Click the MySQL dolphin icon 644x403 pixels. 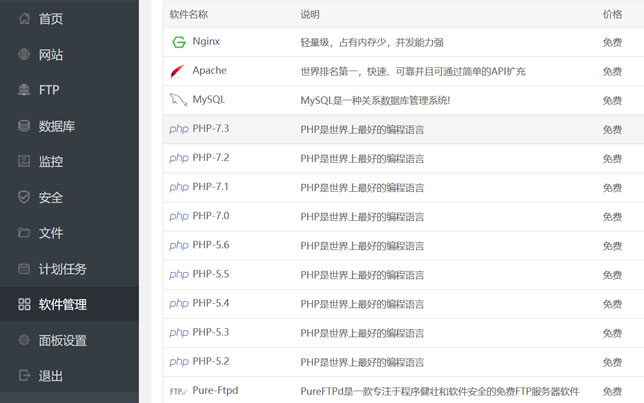(179, 100)
